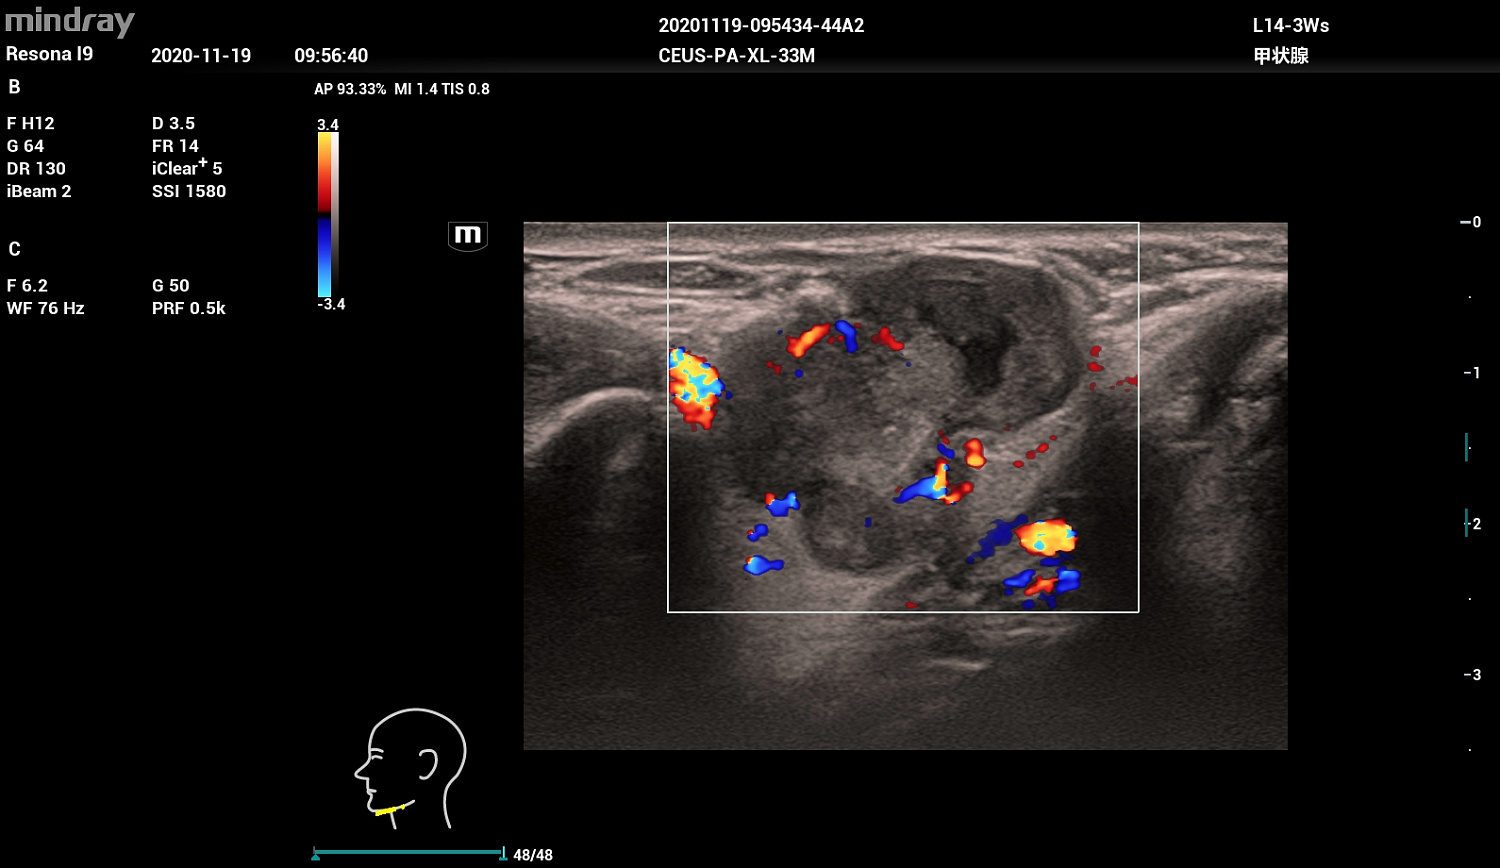
Task: Click the 甲状腺 exam preset label
Action: pyautogui.click(x=1281, y=56)
